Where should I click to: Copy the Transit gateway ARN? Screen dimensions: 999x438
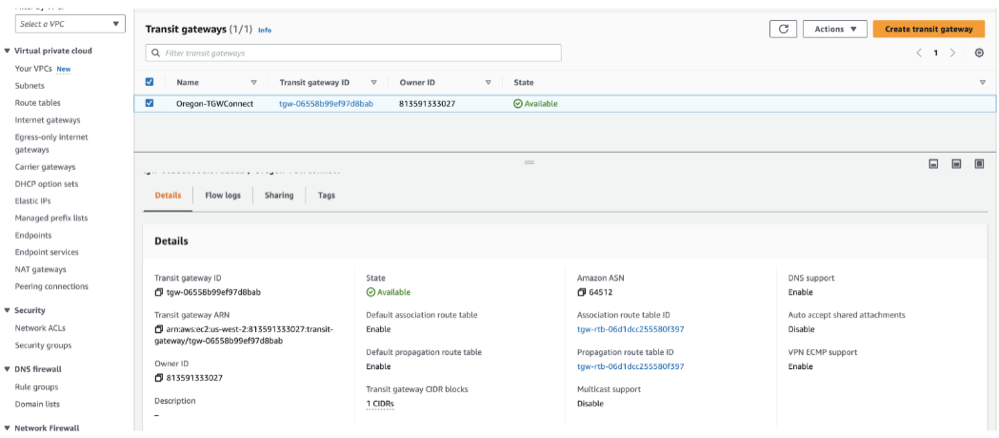(x=159, y=329)
